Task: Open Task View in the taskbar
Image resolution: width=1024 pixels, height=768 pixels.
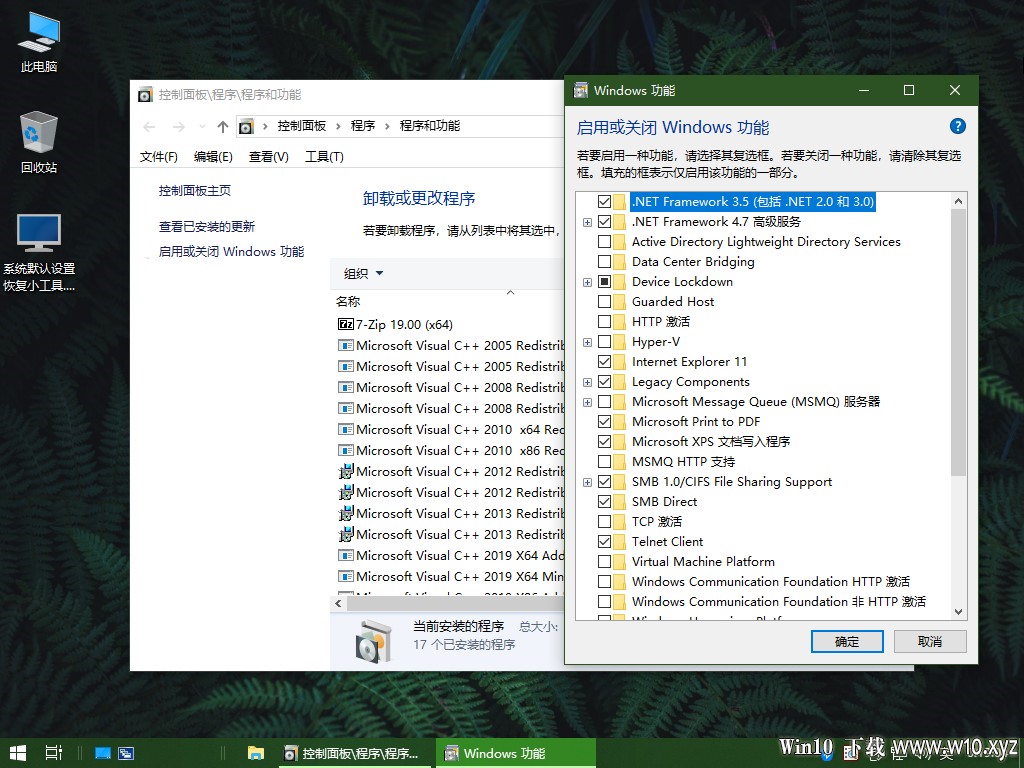Action: (x=54, y=753)
